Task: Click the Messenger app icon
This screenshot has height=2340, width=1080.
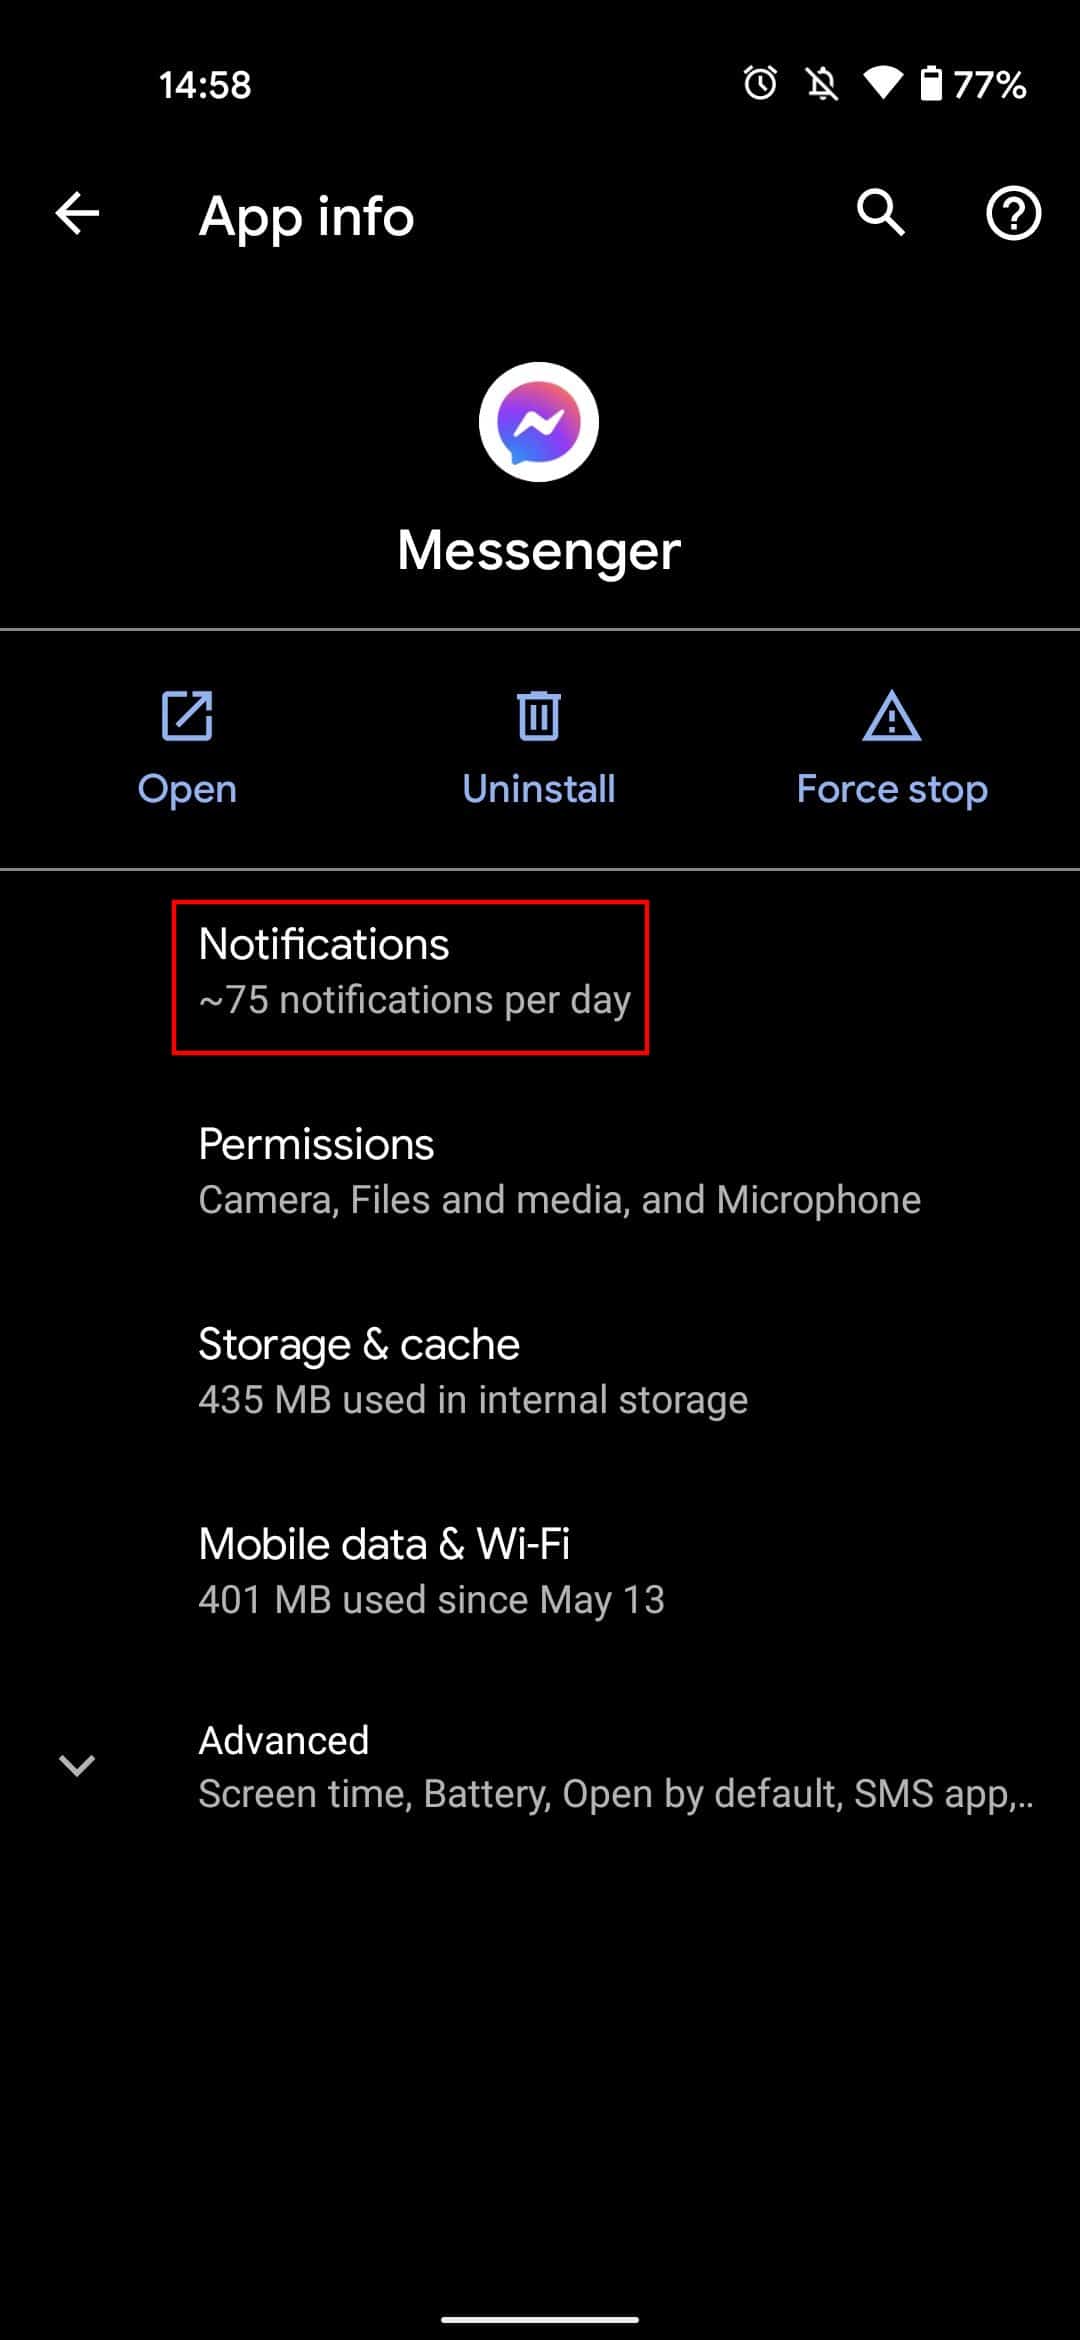Action: tap(539, 422)
